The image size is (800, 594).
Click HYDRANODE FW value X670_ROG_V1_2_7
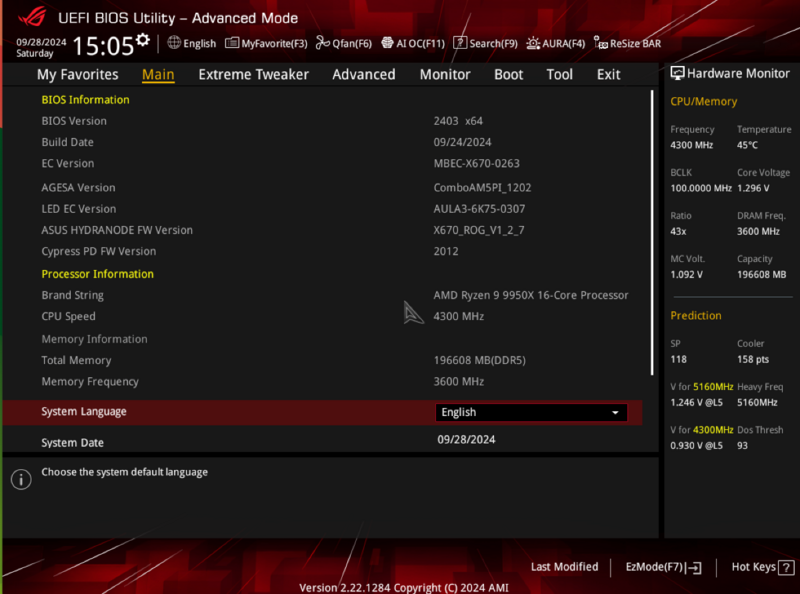479,231
